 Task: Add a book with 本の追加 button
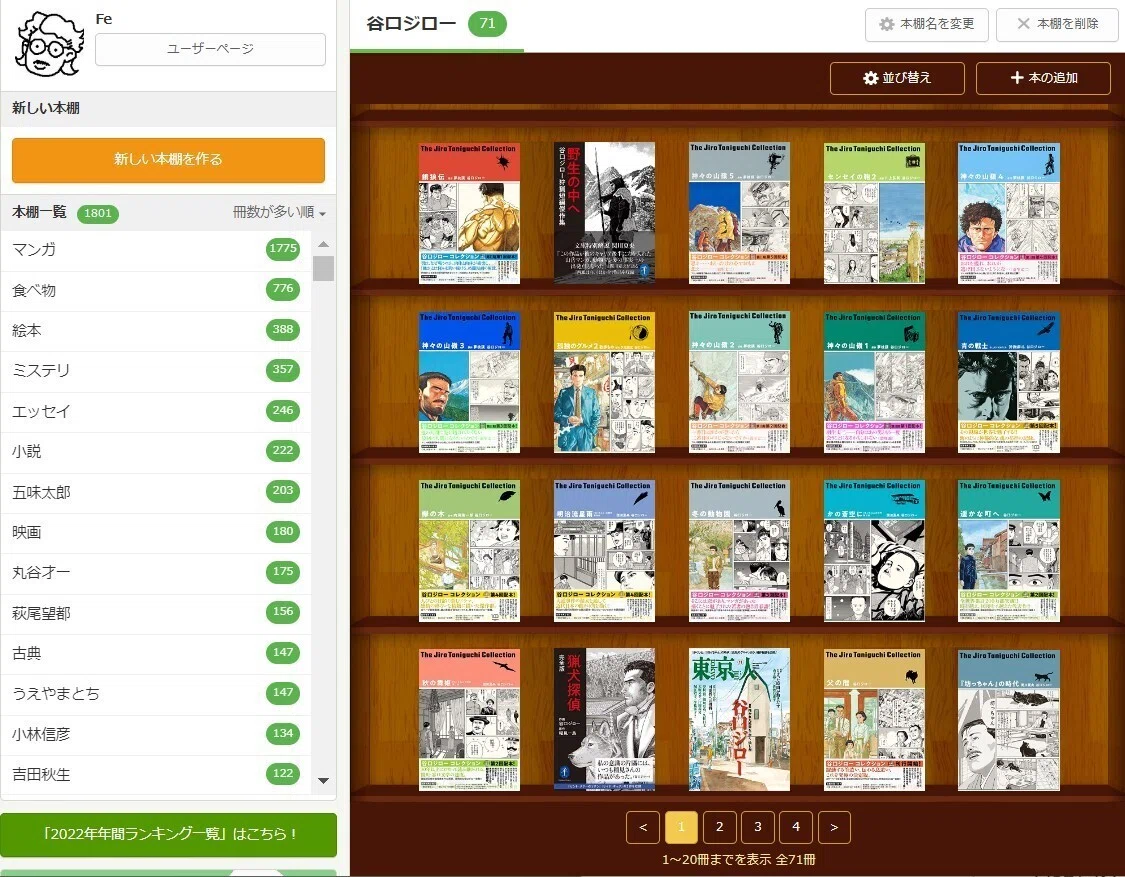(1043, 78)
